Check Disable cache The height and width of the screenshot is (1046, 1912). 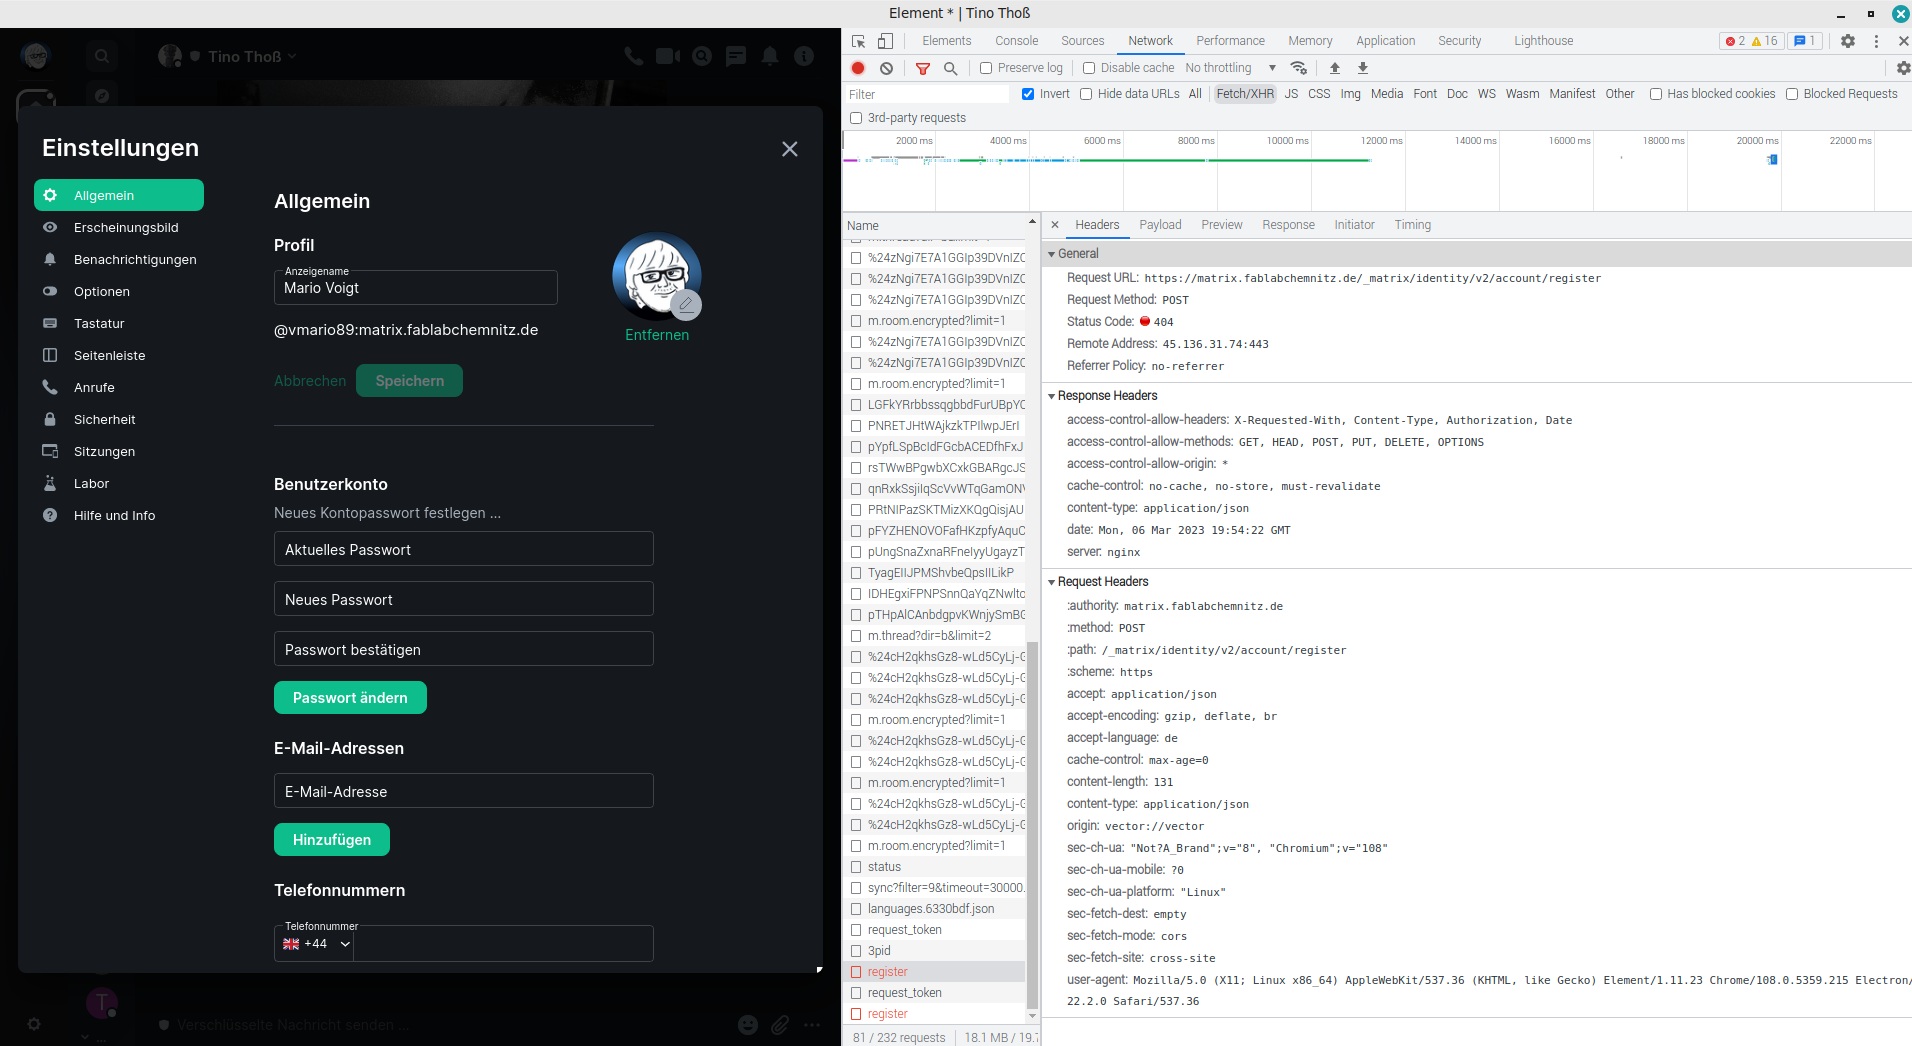(x=1089, y=68)
